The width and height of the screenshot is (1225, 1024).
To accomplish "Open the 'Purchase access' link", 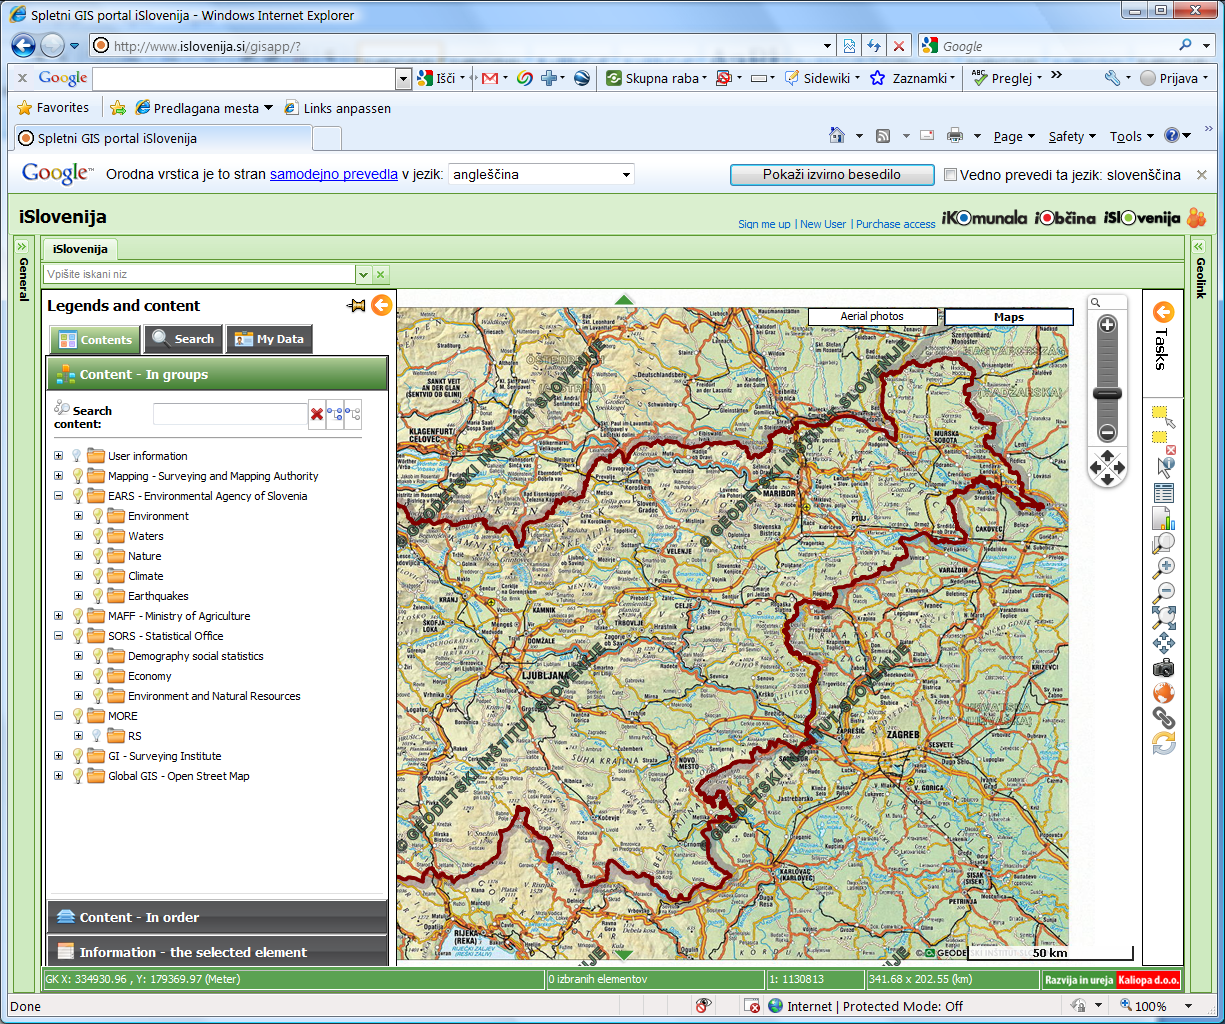I will (896, 224).
